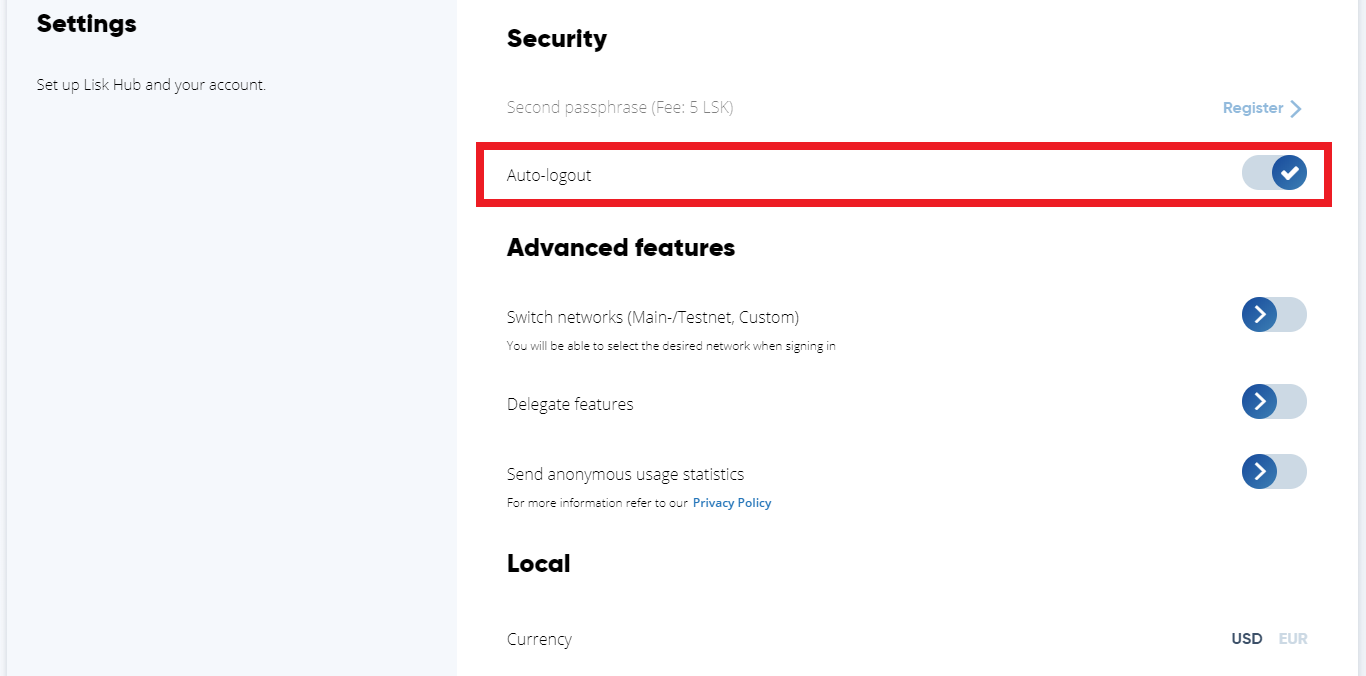Viewport: 1366px width, 676px height.
Task: Click the Auto-logout label text
Action: 549,175
